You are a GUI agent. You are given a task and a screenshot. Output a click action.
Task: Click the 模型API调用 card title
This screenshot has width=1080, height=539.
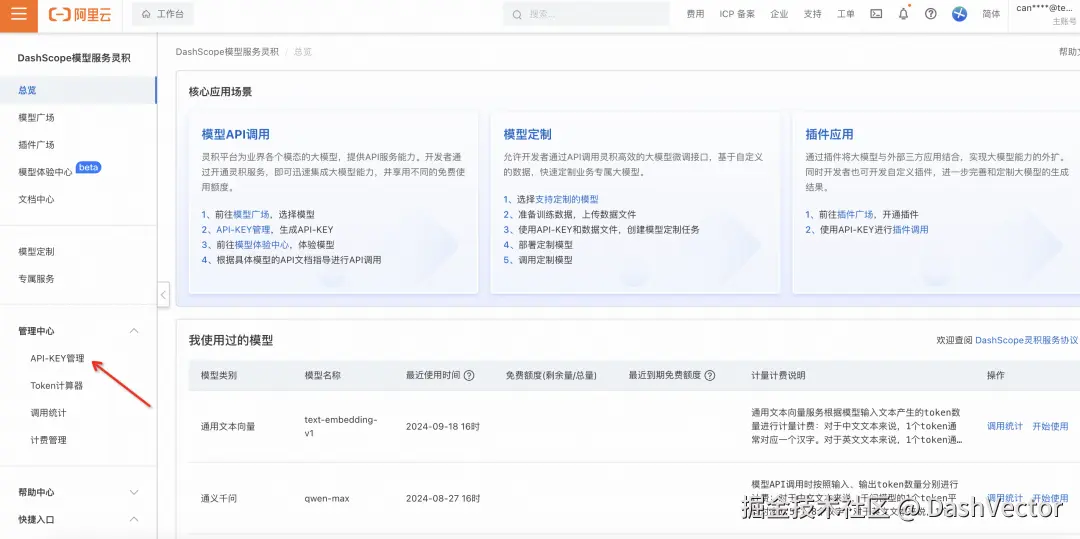pos(236,135)
